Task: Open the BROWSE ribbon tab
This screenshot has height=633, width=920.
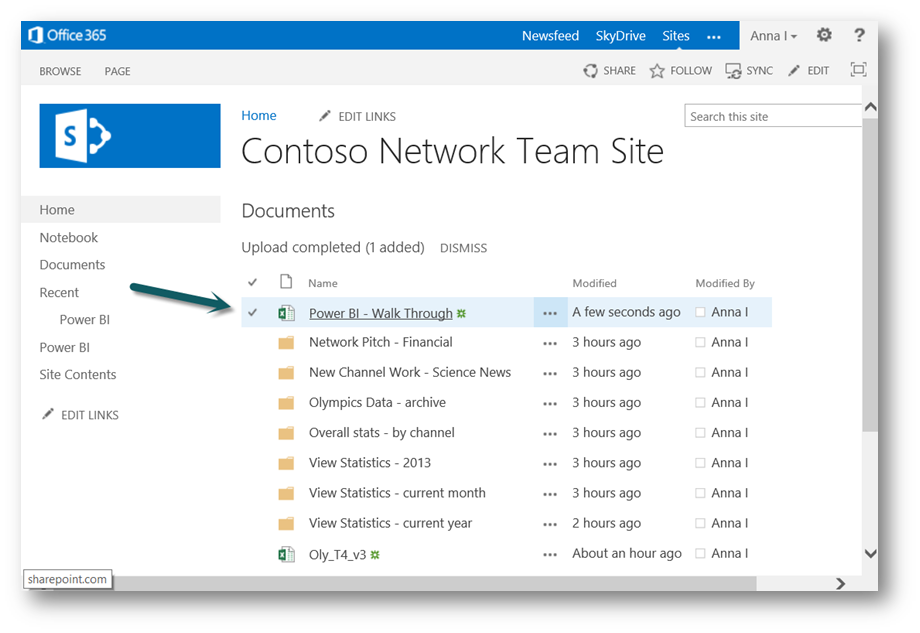Action: coord(60,71)
